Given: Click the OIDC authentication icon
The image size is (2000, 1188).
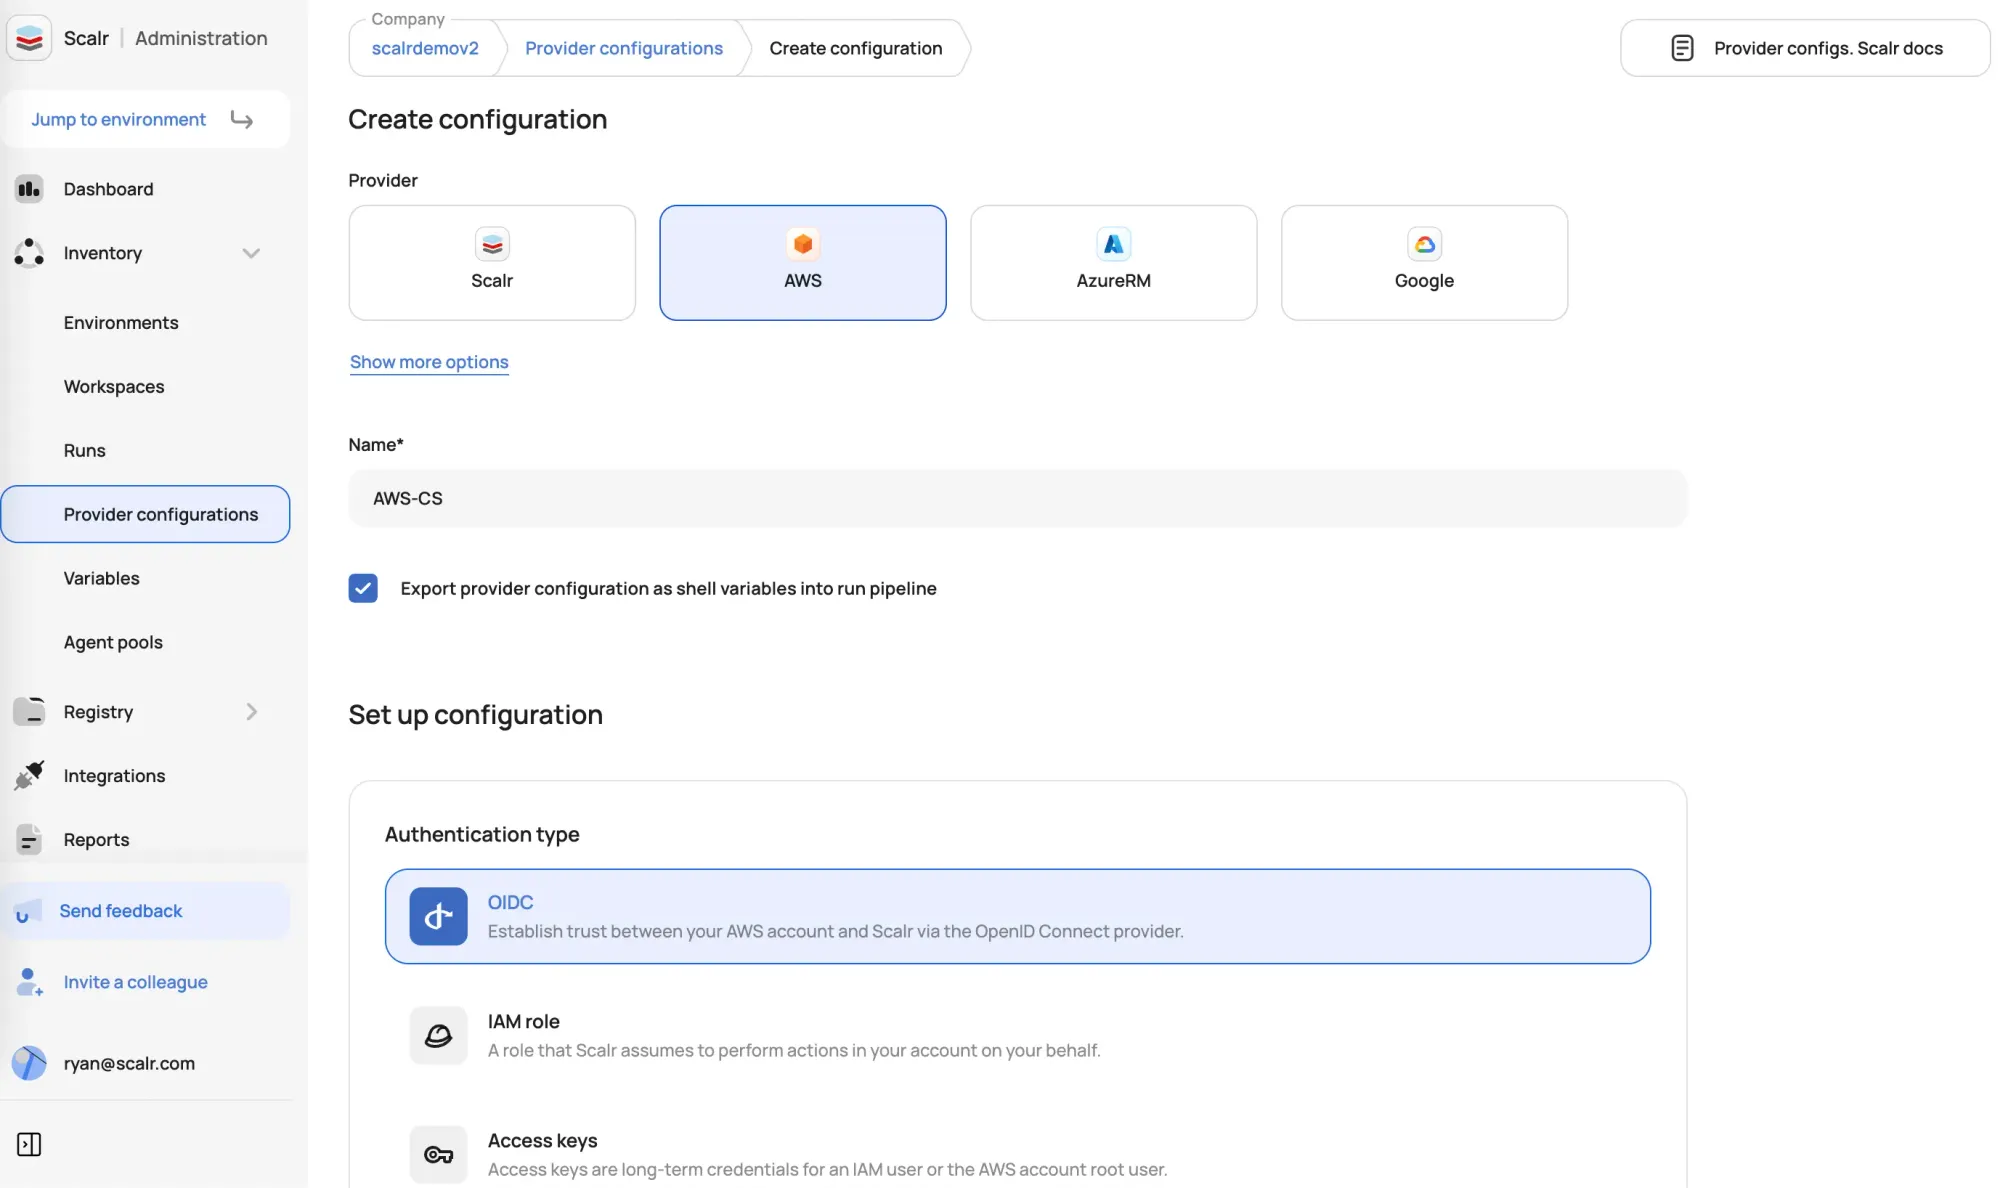Looking at the screenshot, I should (x=438, y=916).
